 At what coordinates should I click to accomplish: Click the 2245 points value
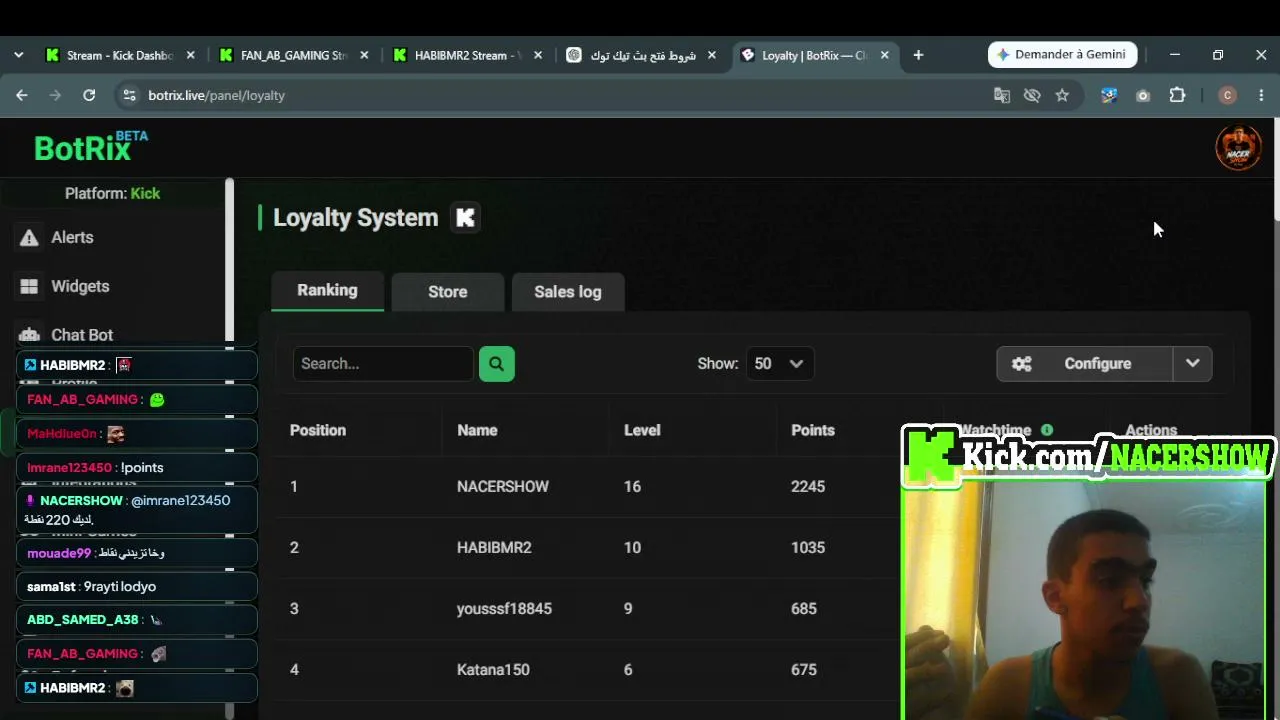click(x=808, y=487)
